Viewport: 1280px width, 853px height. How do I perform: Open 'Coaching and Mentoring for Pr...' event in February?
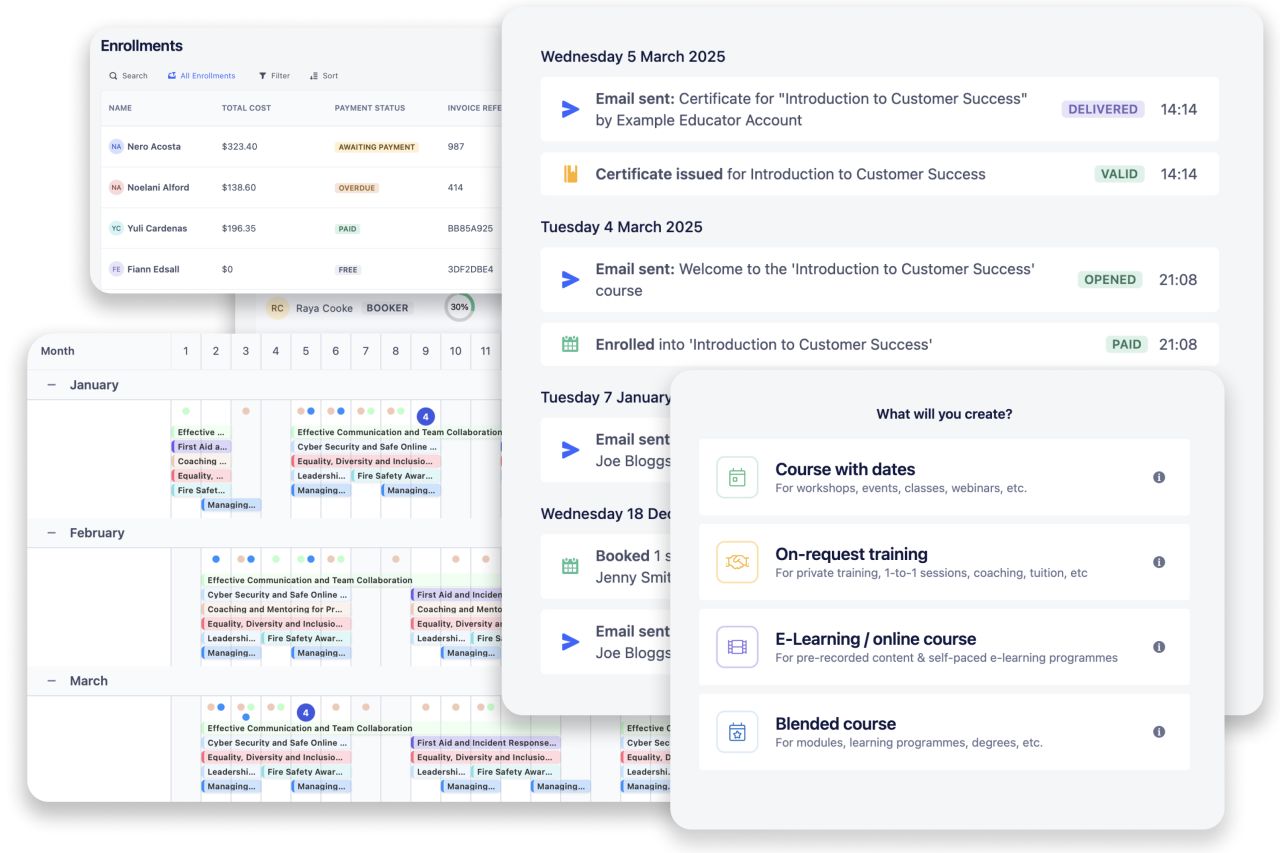[x=276, y=609]
